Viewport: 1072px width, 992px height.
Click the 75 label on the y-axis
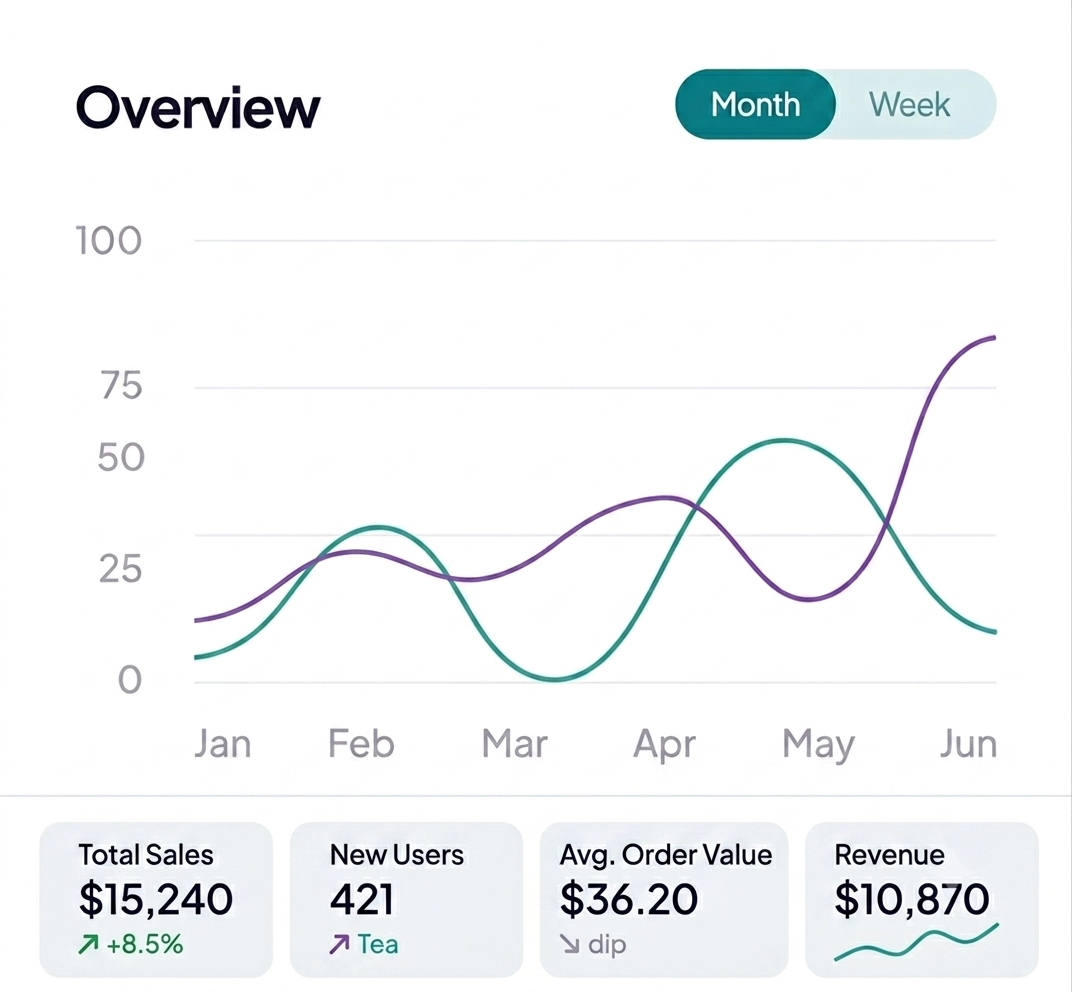click(x=122, y=386)
